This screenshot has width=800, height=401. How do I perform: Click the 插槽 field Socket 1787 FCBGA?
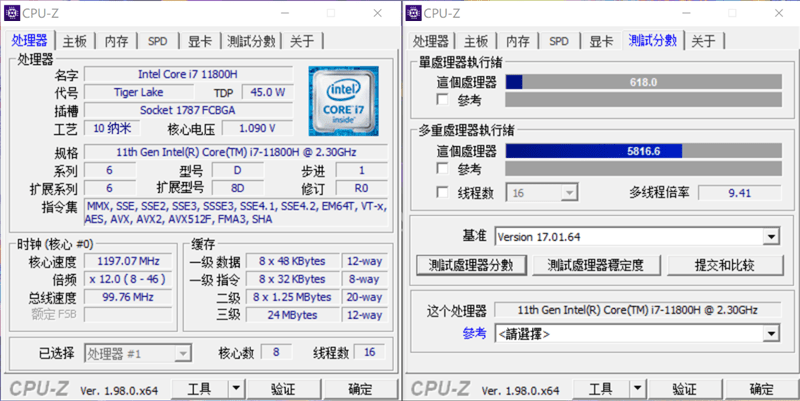click(188, 110)
